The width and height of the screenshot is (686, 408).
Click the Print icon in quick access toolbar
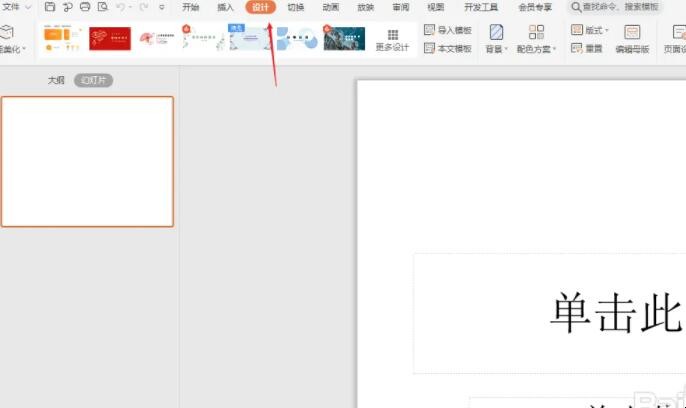click(85, 7)
